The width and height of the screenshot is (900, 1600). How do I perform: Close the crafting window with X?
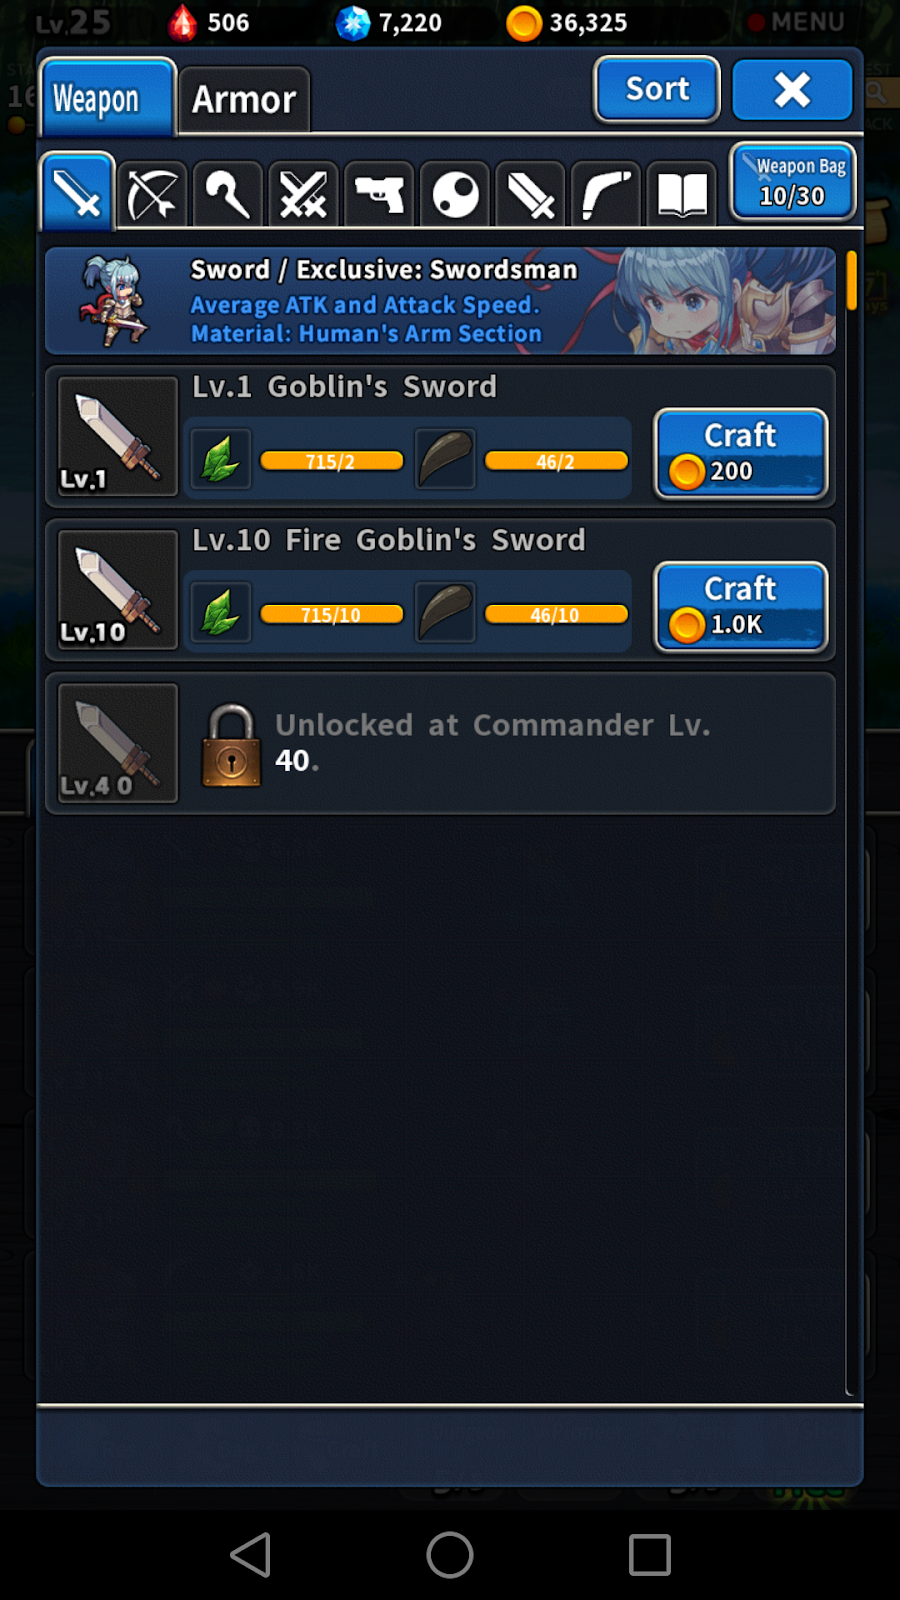pos(792,90)
